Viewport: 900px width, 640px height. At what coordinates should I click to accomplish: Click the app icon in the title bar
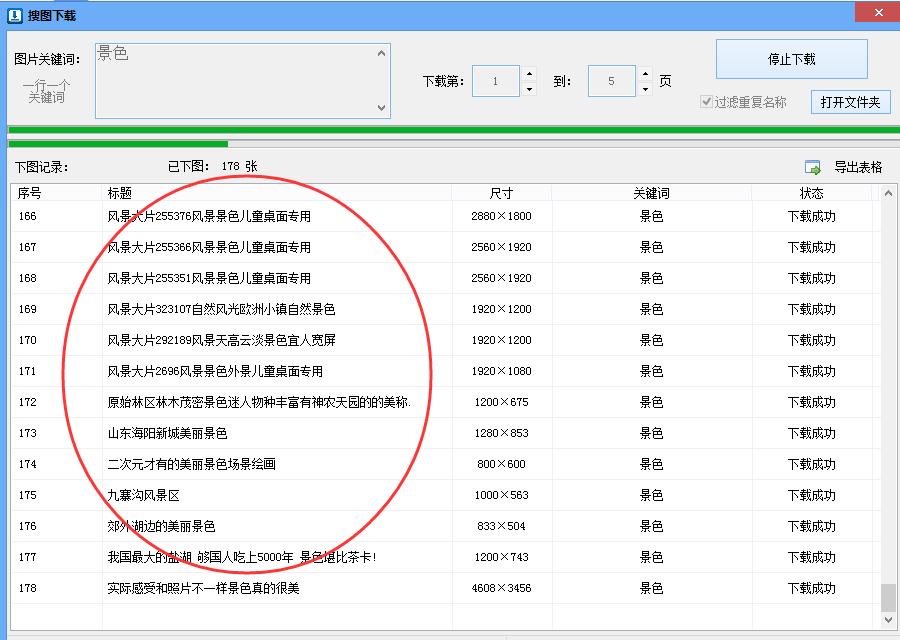[14, 13]
